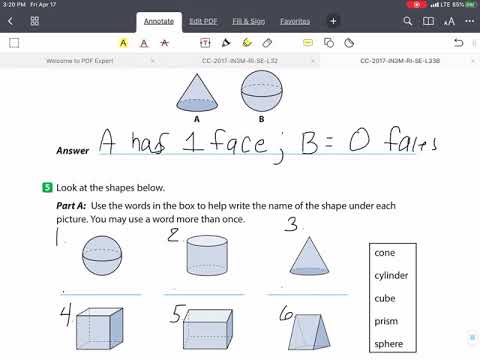Viewport: 480px width, 360px height.
Task: Tap the answer line under shape 1 sphere
Action: (x=101, y=294)
